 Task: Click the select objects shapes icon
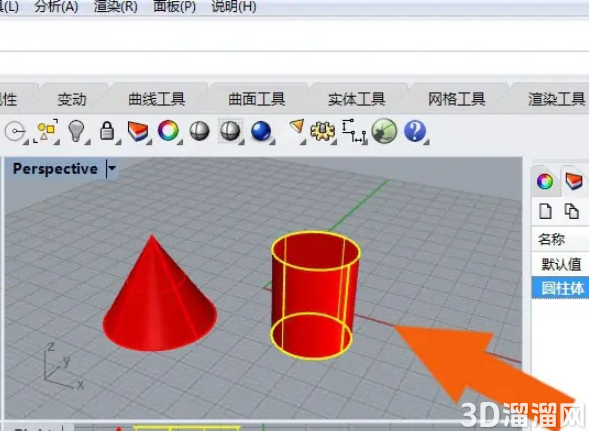click(x=47, y=132)
